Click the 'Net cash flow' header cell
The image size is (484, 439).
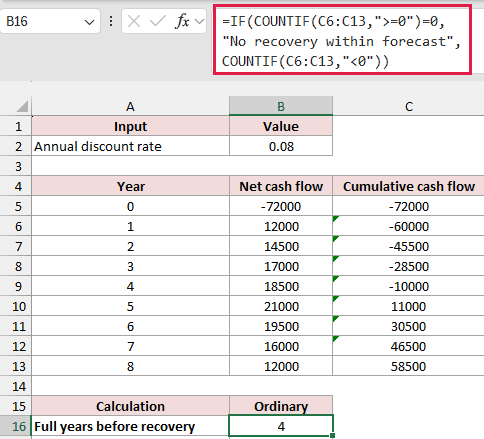click(281, 186)
